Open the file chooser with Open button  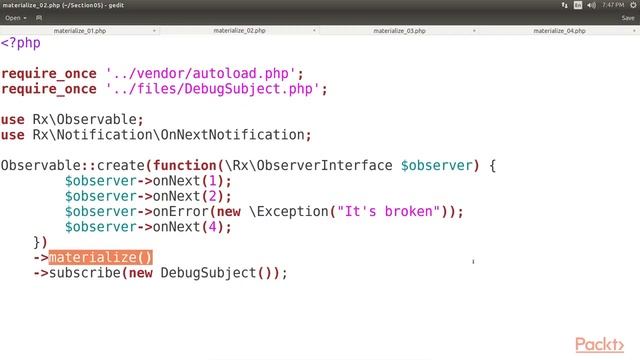[16, 18]
